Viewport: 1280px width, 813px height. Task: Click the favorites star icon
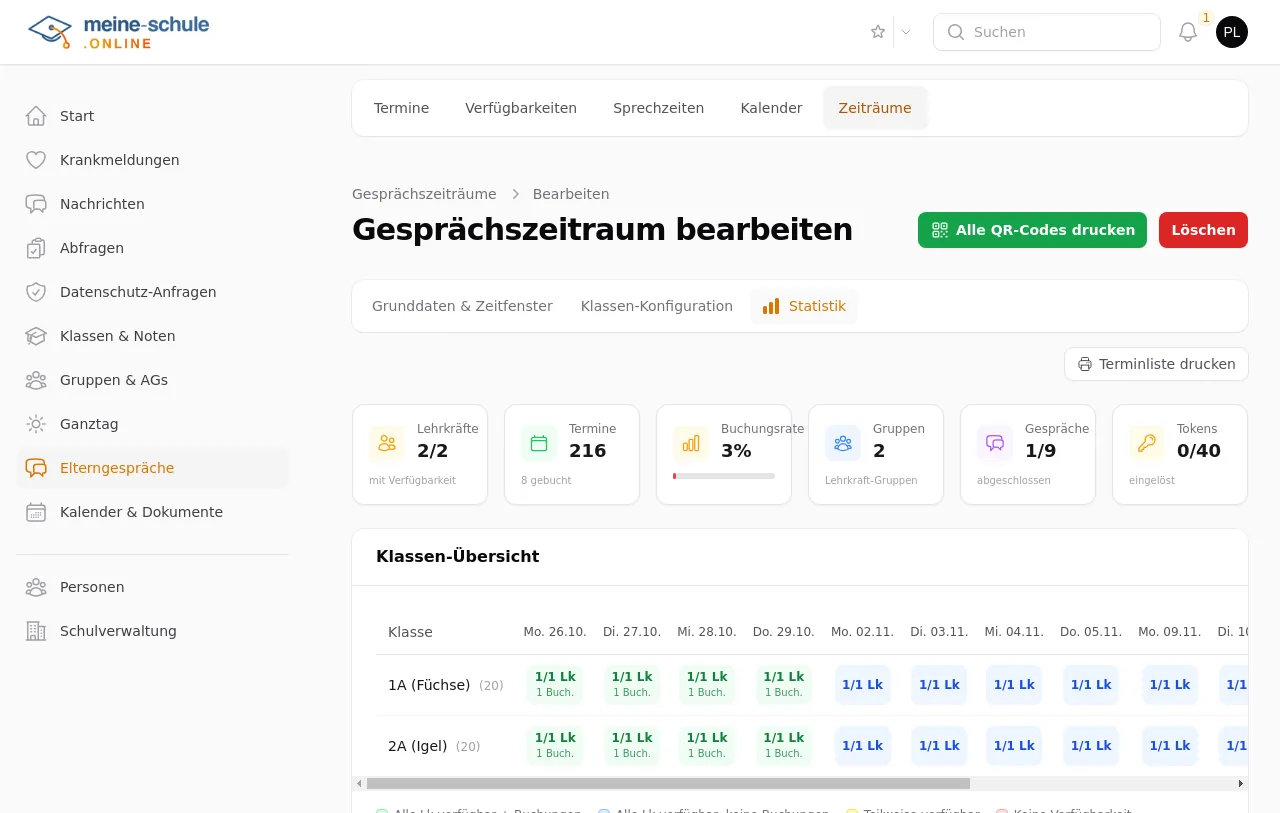[878, 32]
